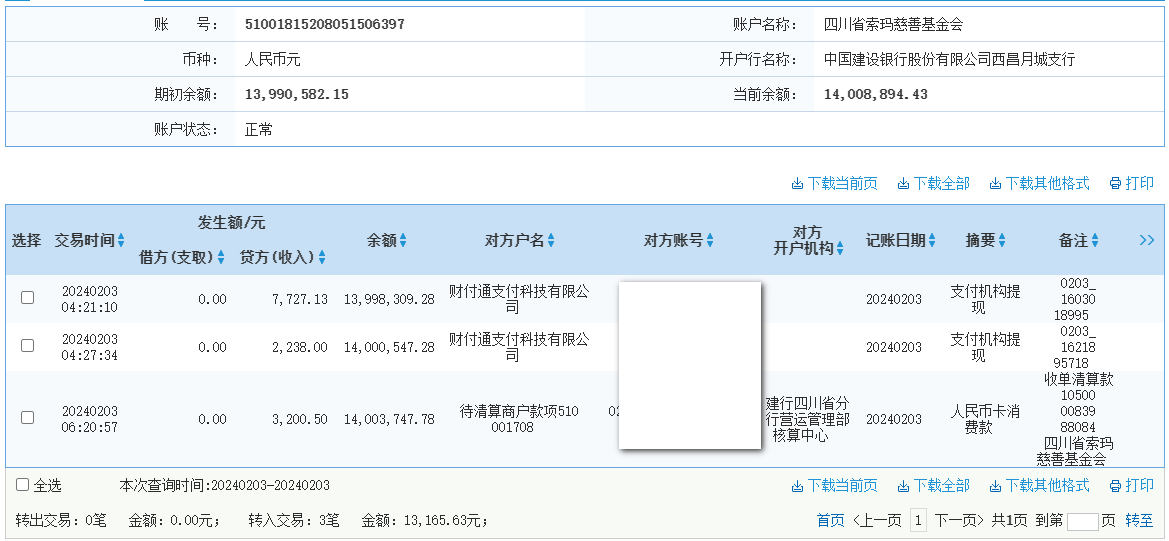Select the 04:21:10 transaction checkbox
This screenshot has height=541, width=1169.
pyautogui.click(x=28, y=297)
